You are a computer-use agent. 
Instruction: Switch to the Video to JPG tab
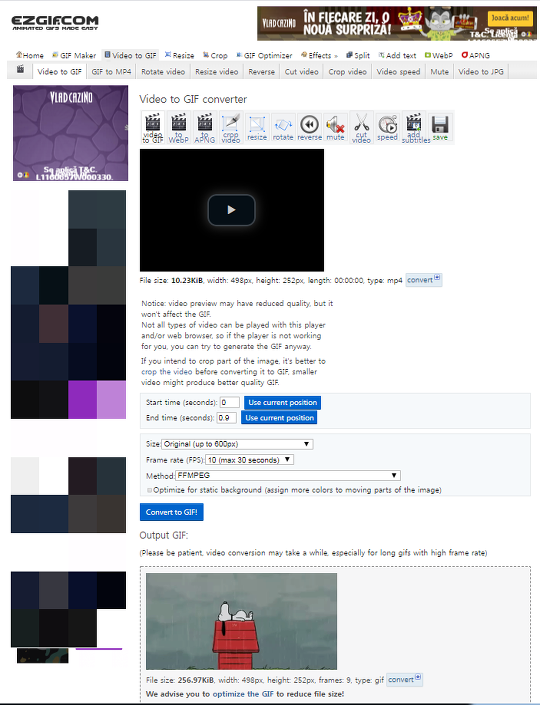point(481,71)
